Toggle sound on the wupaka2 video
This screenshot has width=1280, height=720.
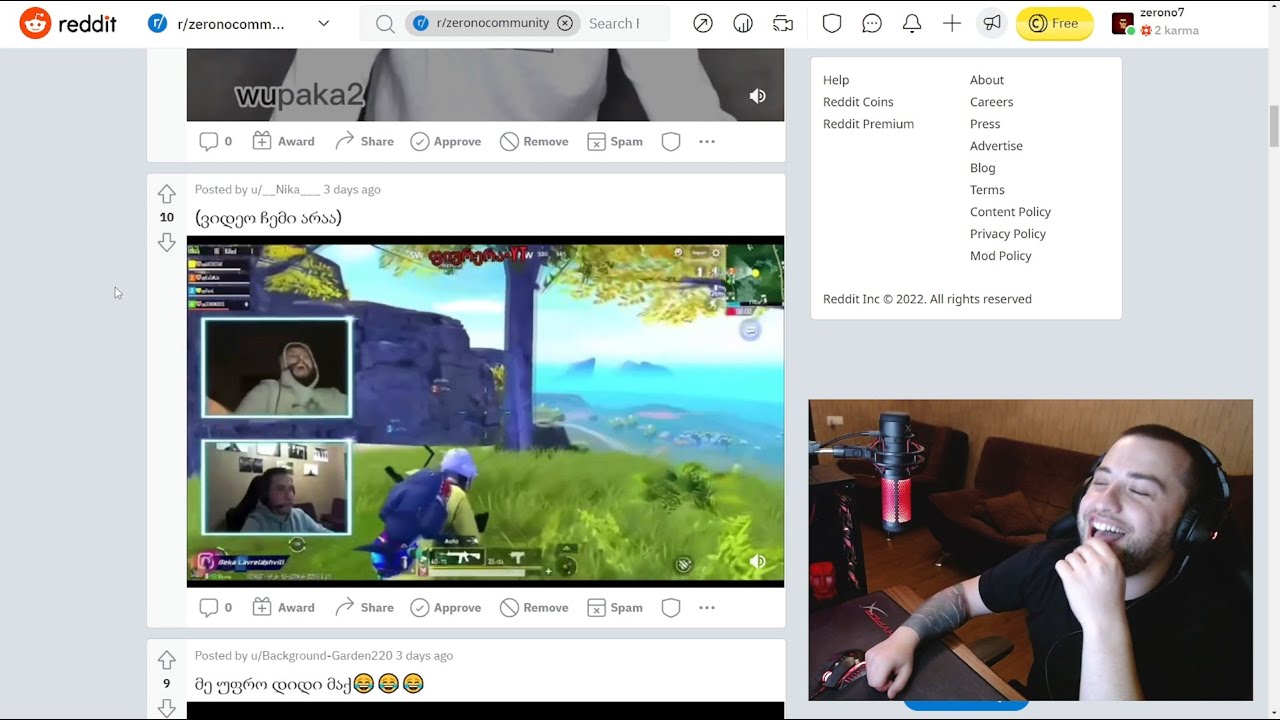tap(758, 96)
